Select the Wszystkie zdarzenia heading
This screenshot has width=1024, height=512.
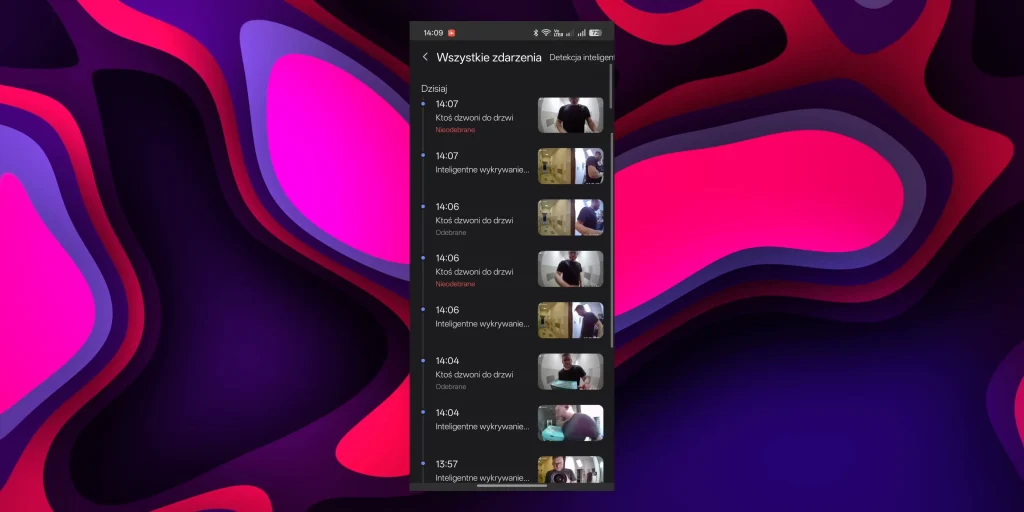[x=489, y=57]
